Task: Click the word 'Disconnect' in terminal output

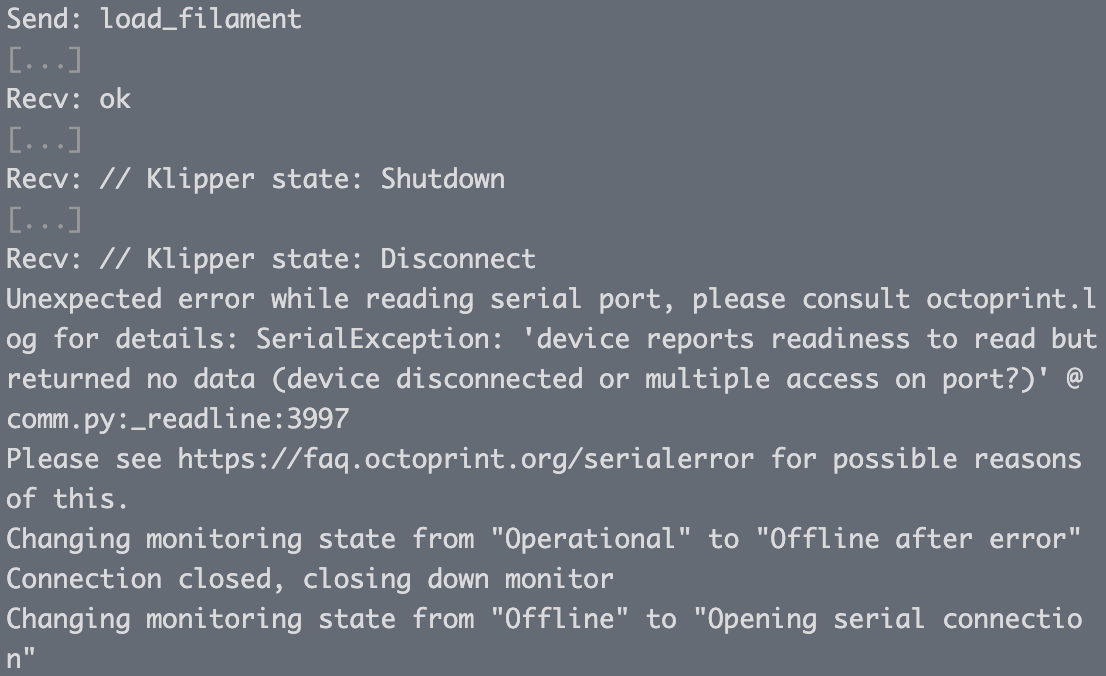Action: (x=458, y=259)
